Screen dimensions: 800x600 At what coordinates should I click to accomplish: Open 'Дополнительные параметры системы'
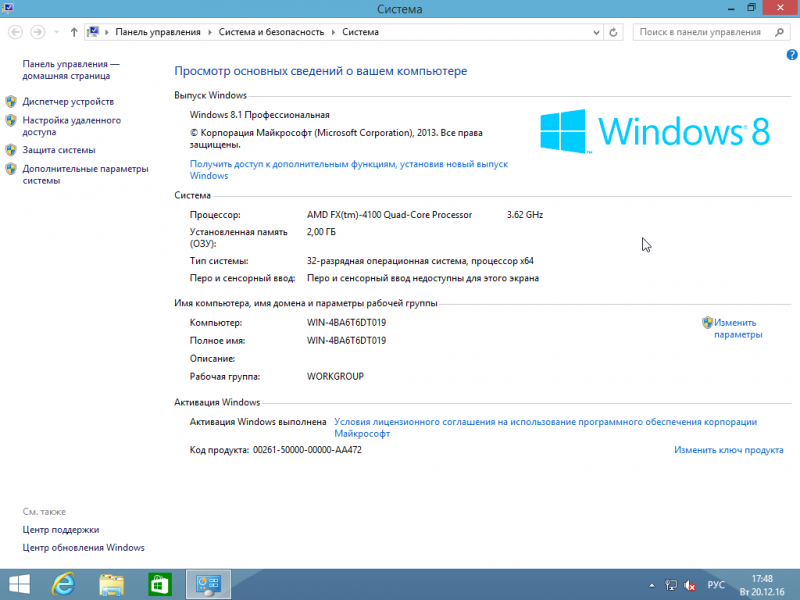[85, 174]
